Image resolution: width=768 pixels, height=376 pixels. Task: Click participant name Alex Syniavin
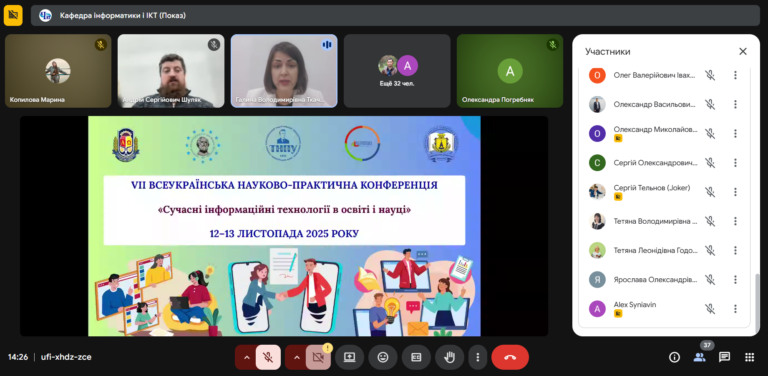[x=635, y=305]
